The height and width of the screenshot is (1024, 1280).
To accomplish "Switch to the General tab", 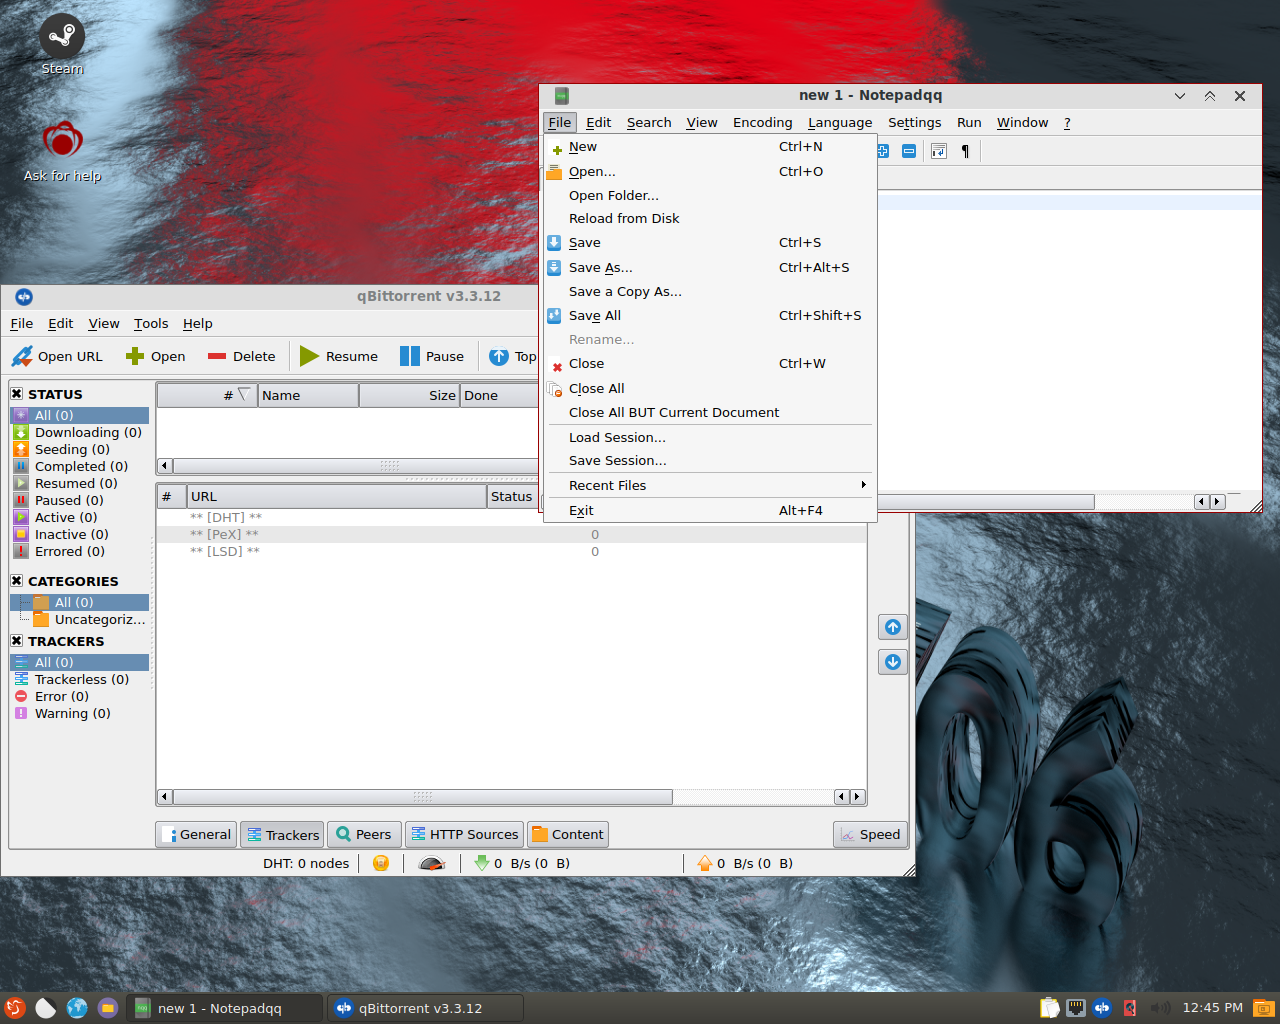I will coord(196,834).
